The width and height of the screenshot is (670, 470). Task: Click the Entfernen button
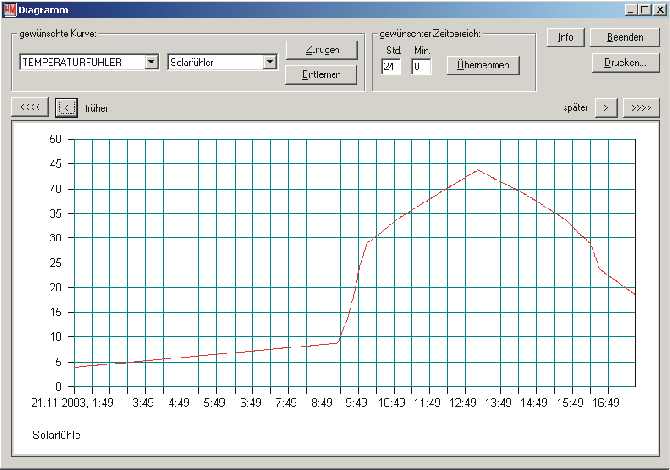[x=321, y=75]
